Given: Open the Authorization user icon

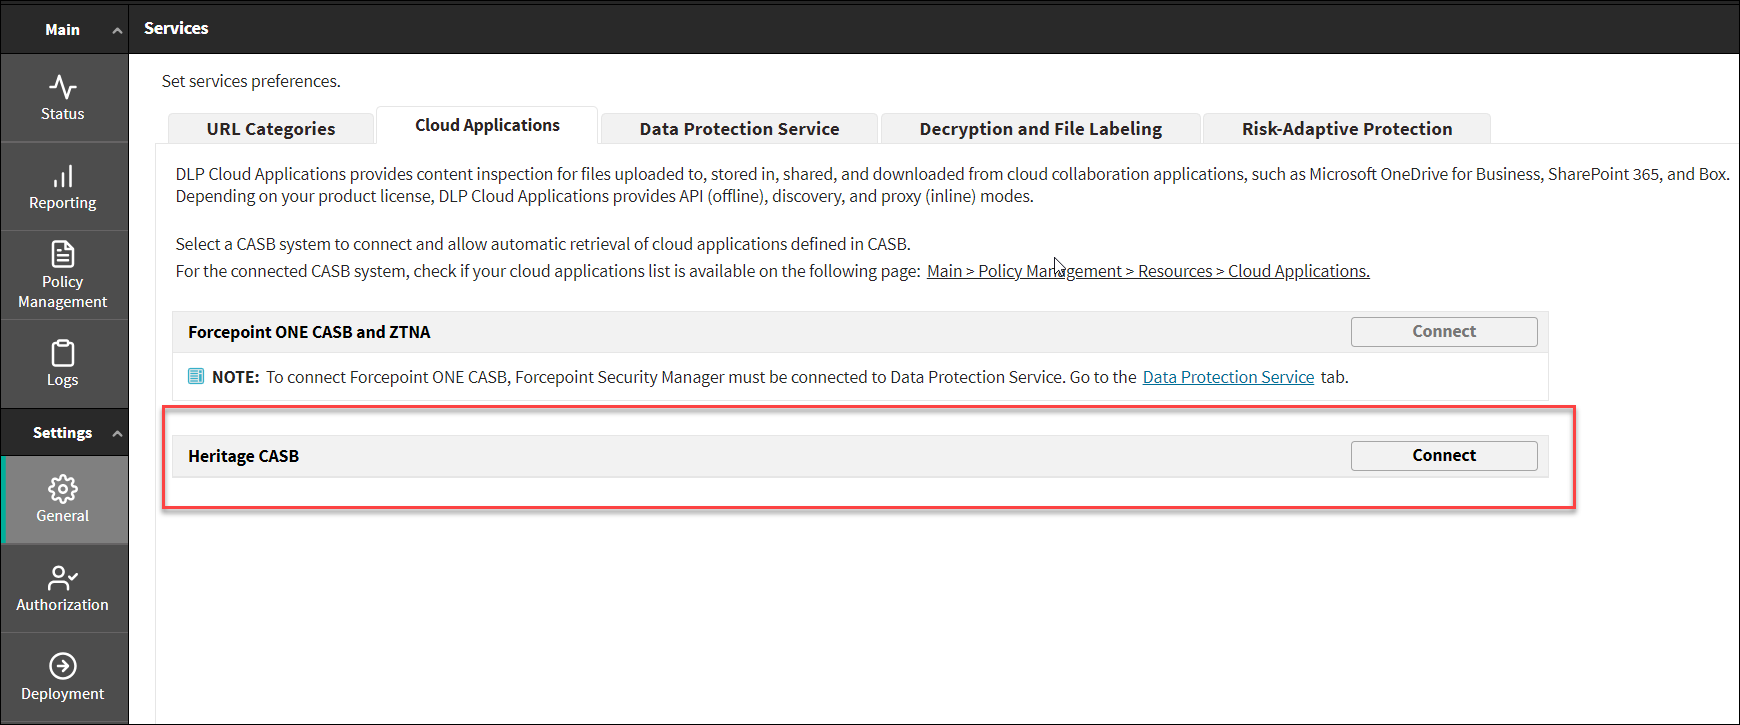Looking at the screenshot, I should [x=62, y=577].
